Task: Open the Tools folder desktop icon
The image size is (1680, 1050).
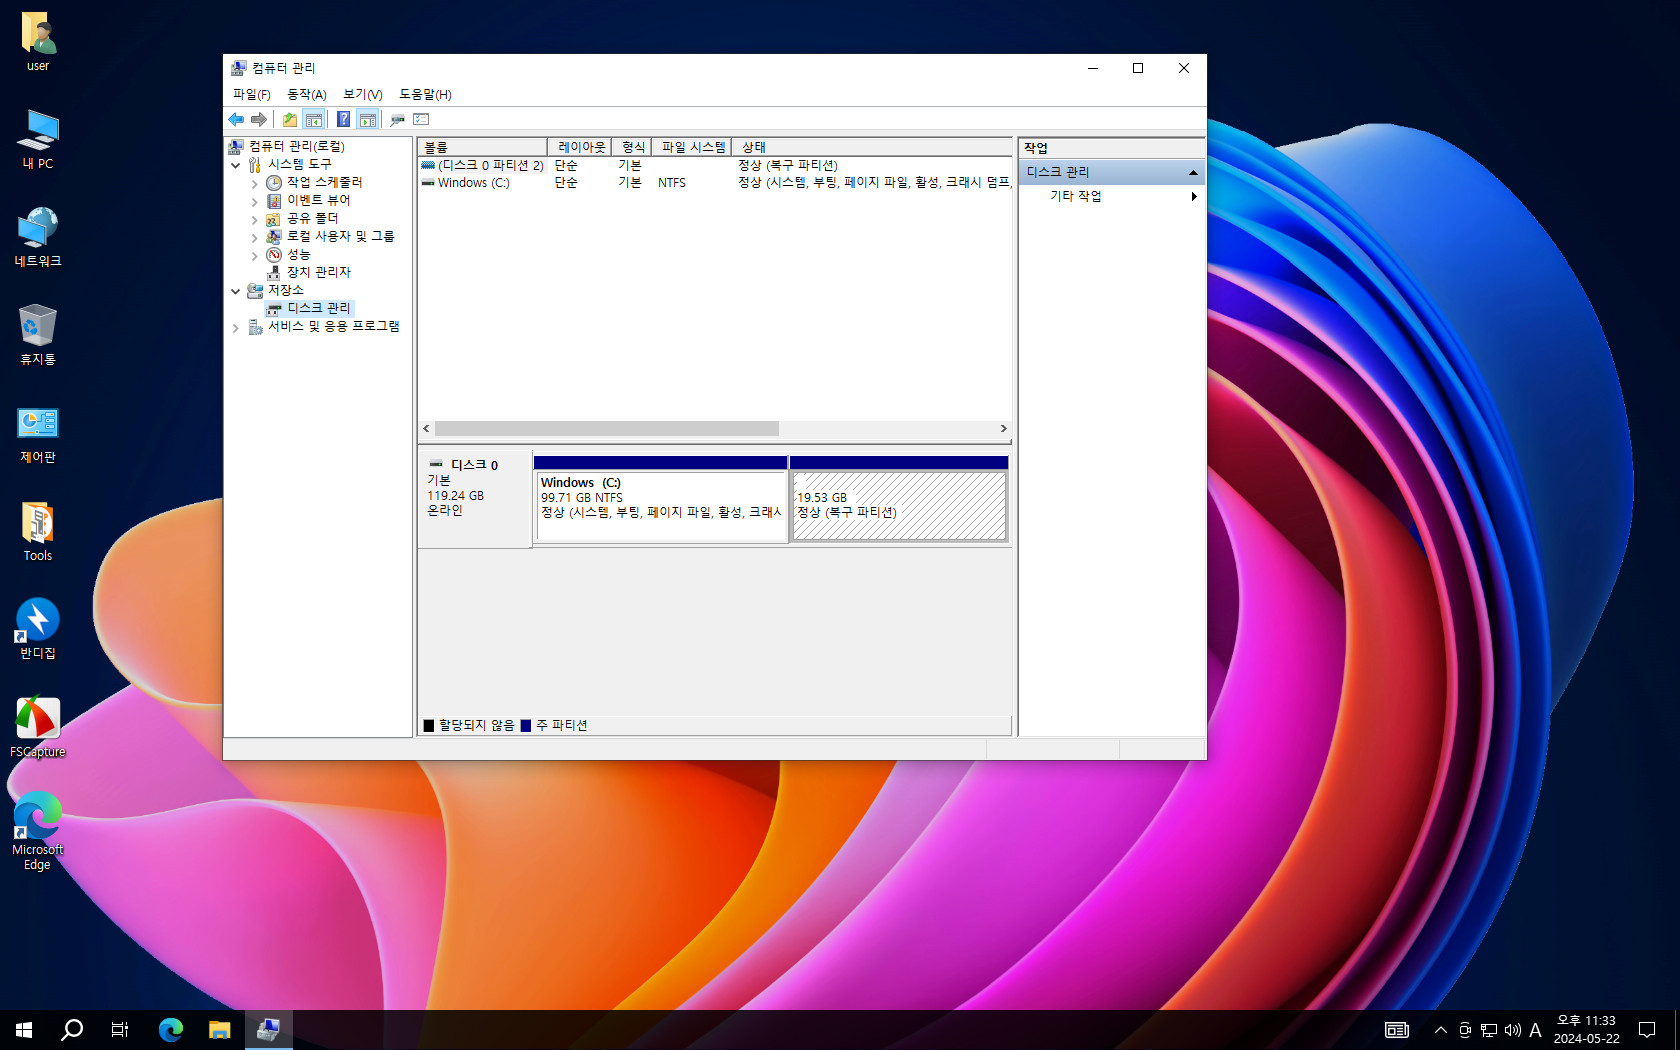Action: 38,531
